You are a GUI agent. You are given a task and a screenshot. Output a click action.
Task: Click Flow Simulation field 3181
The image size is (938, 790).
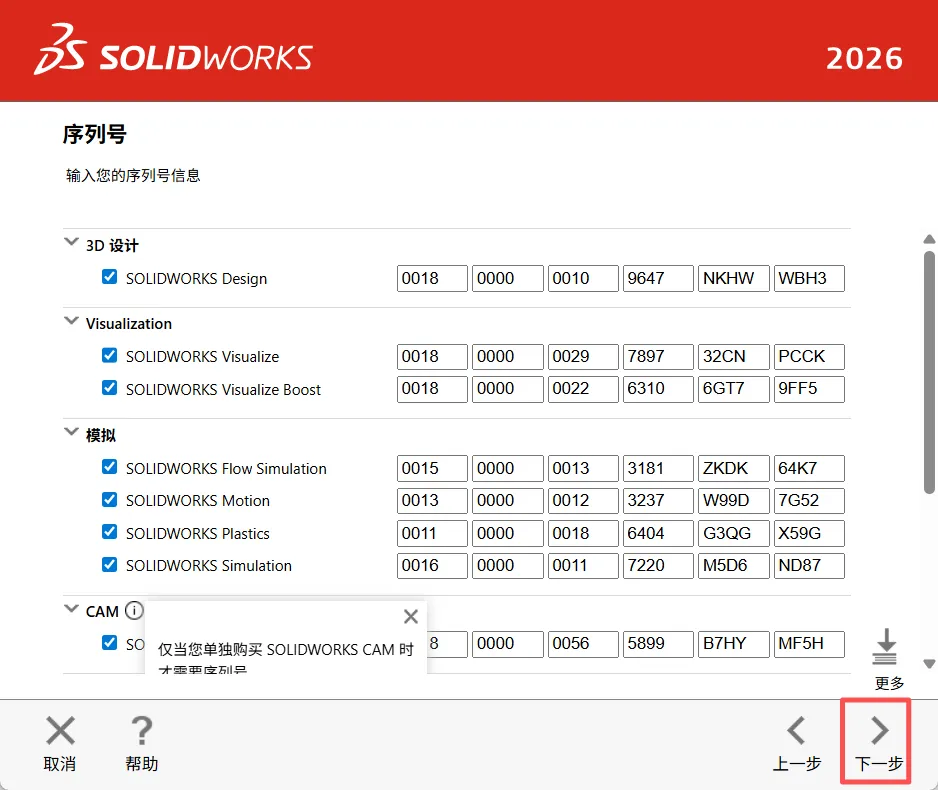tap(658, 468)
